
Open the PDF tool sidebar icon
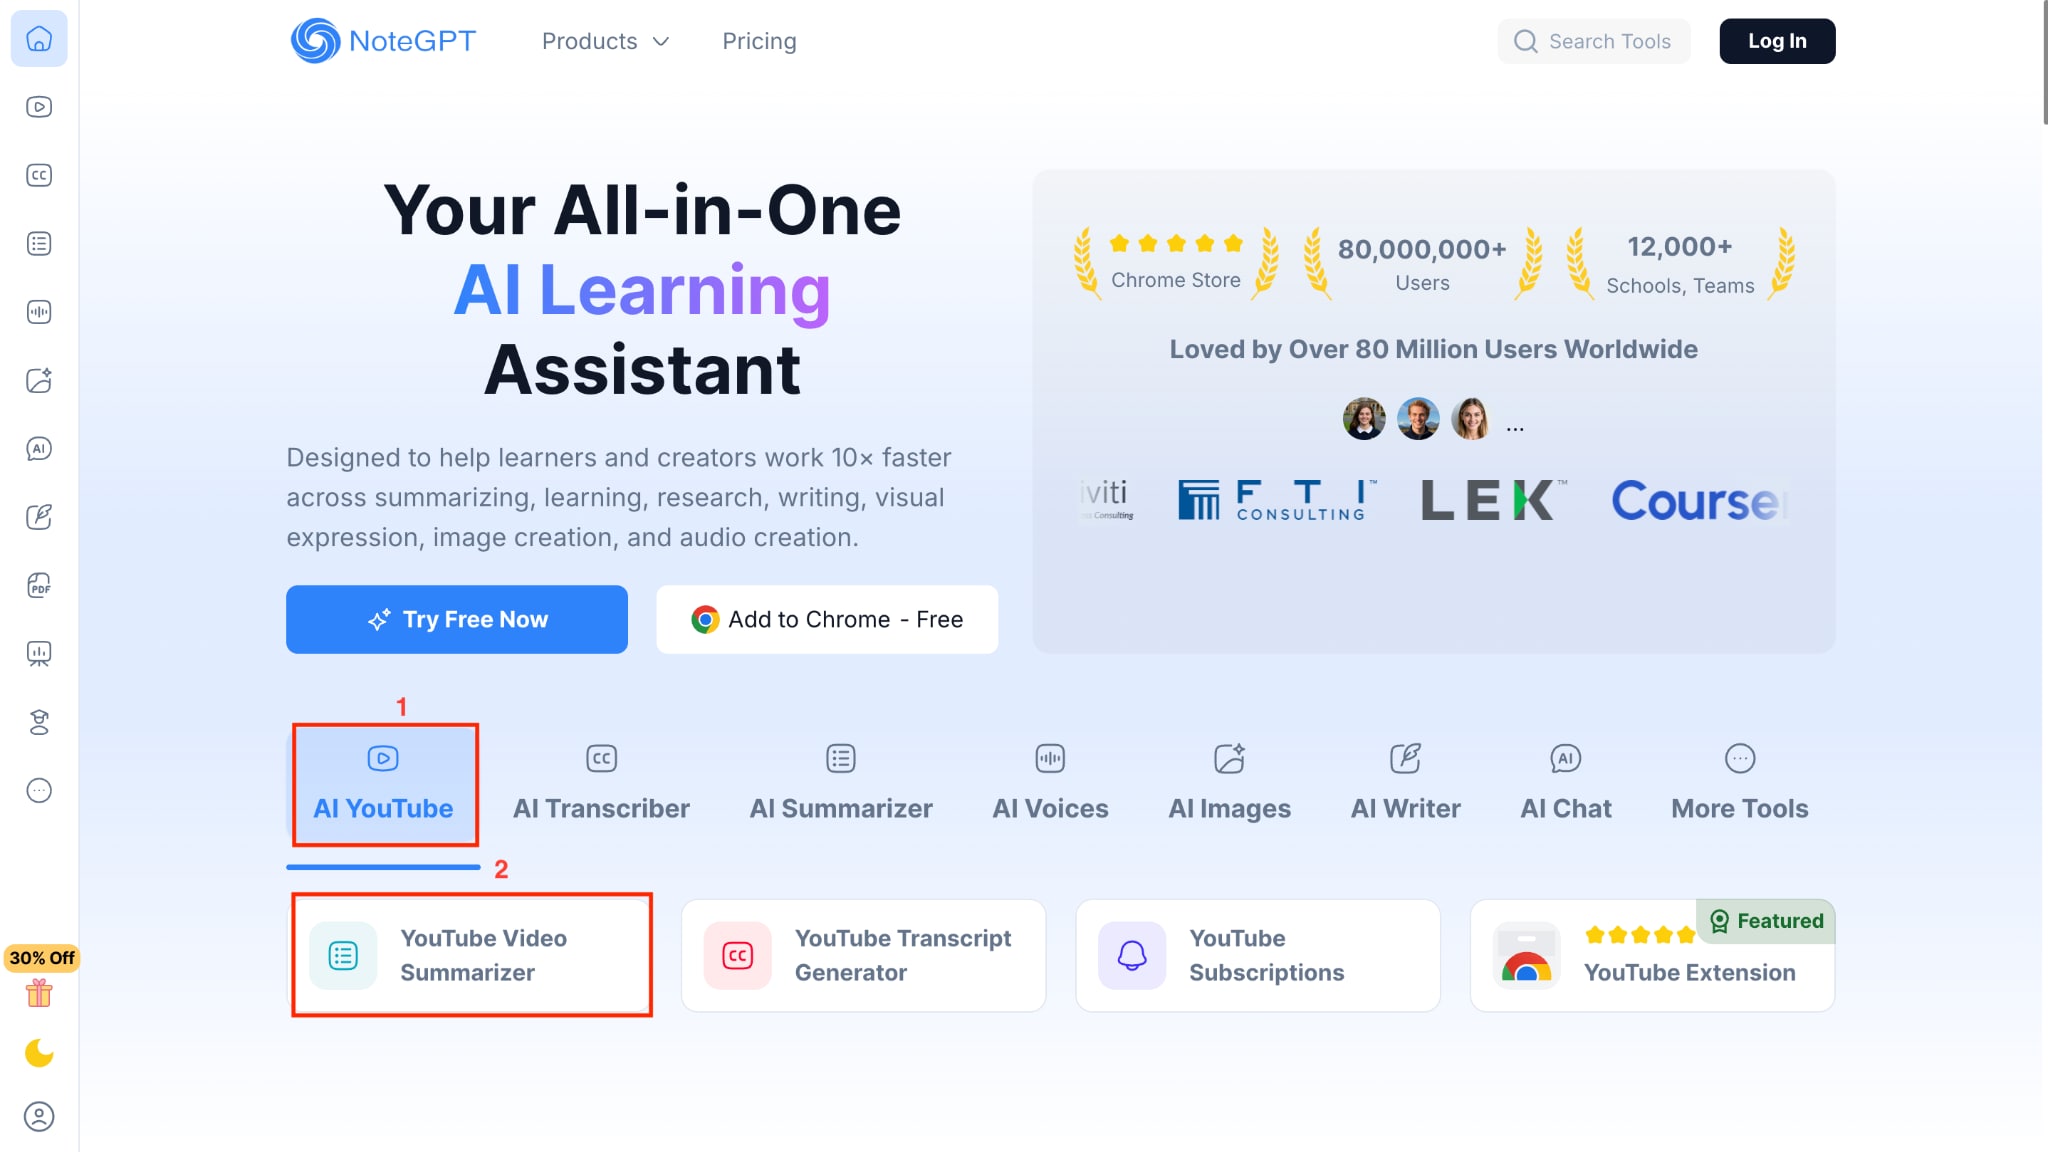click(x=39, y=585)
